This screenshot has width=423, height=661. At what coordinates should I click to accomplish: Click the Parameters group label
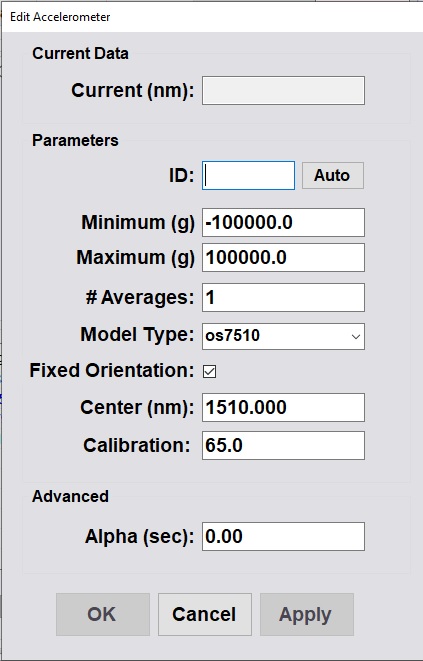(75, 140)
